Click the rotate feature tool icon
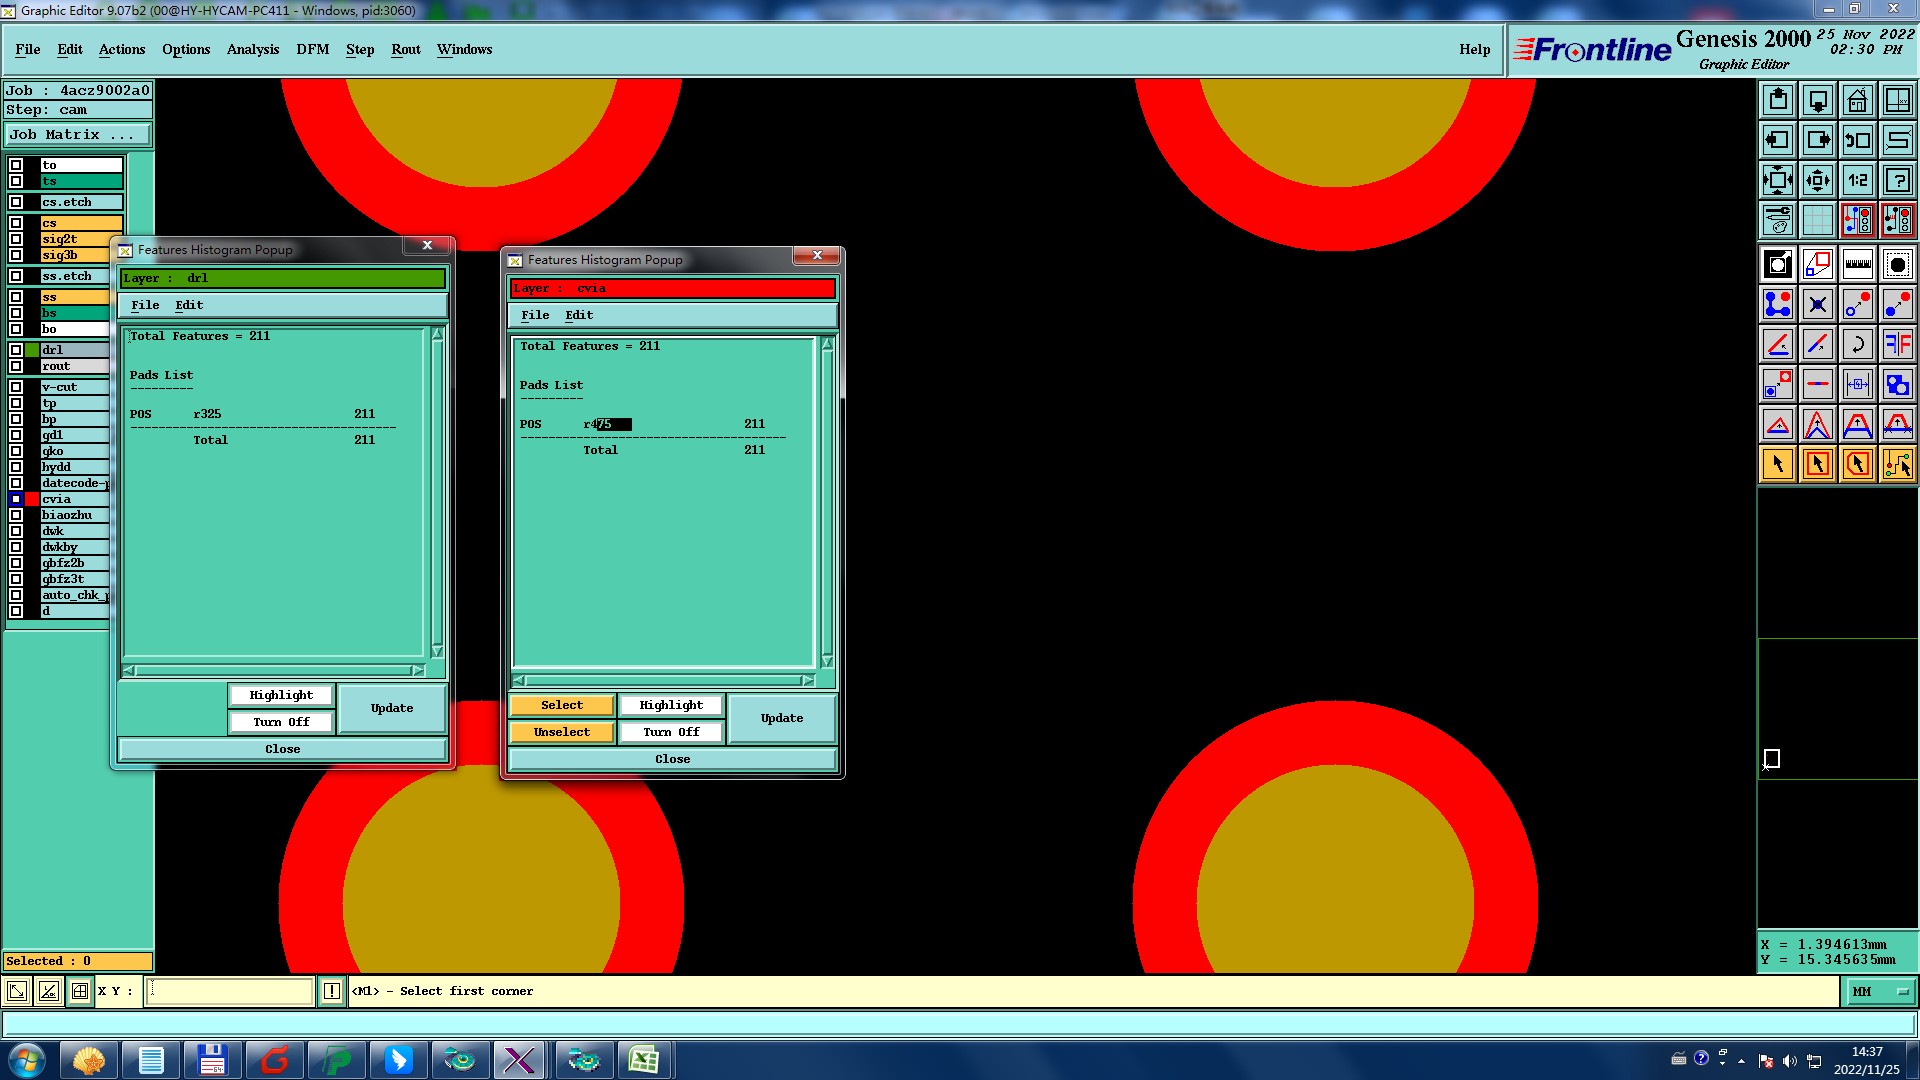Screen dimensions: 1920x1080 click(1857, 345)
